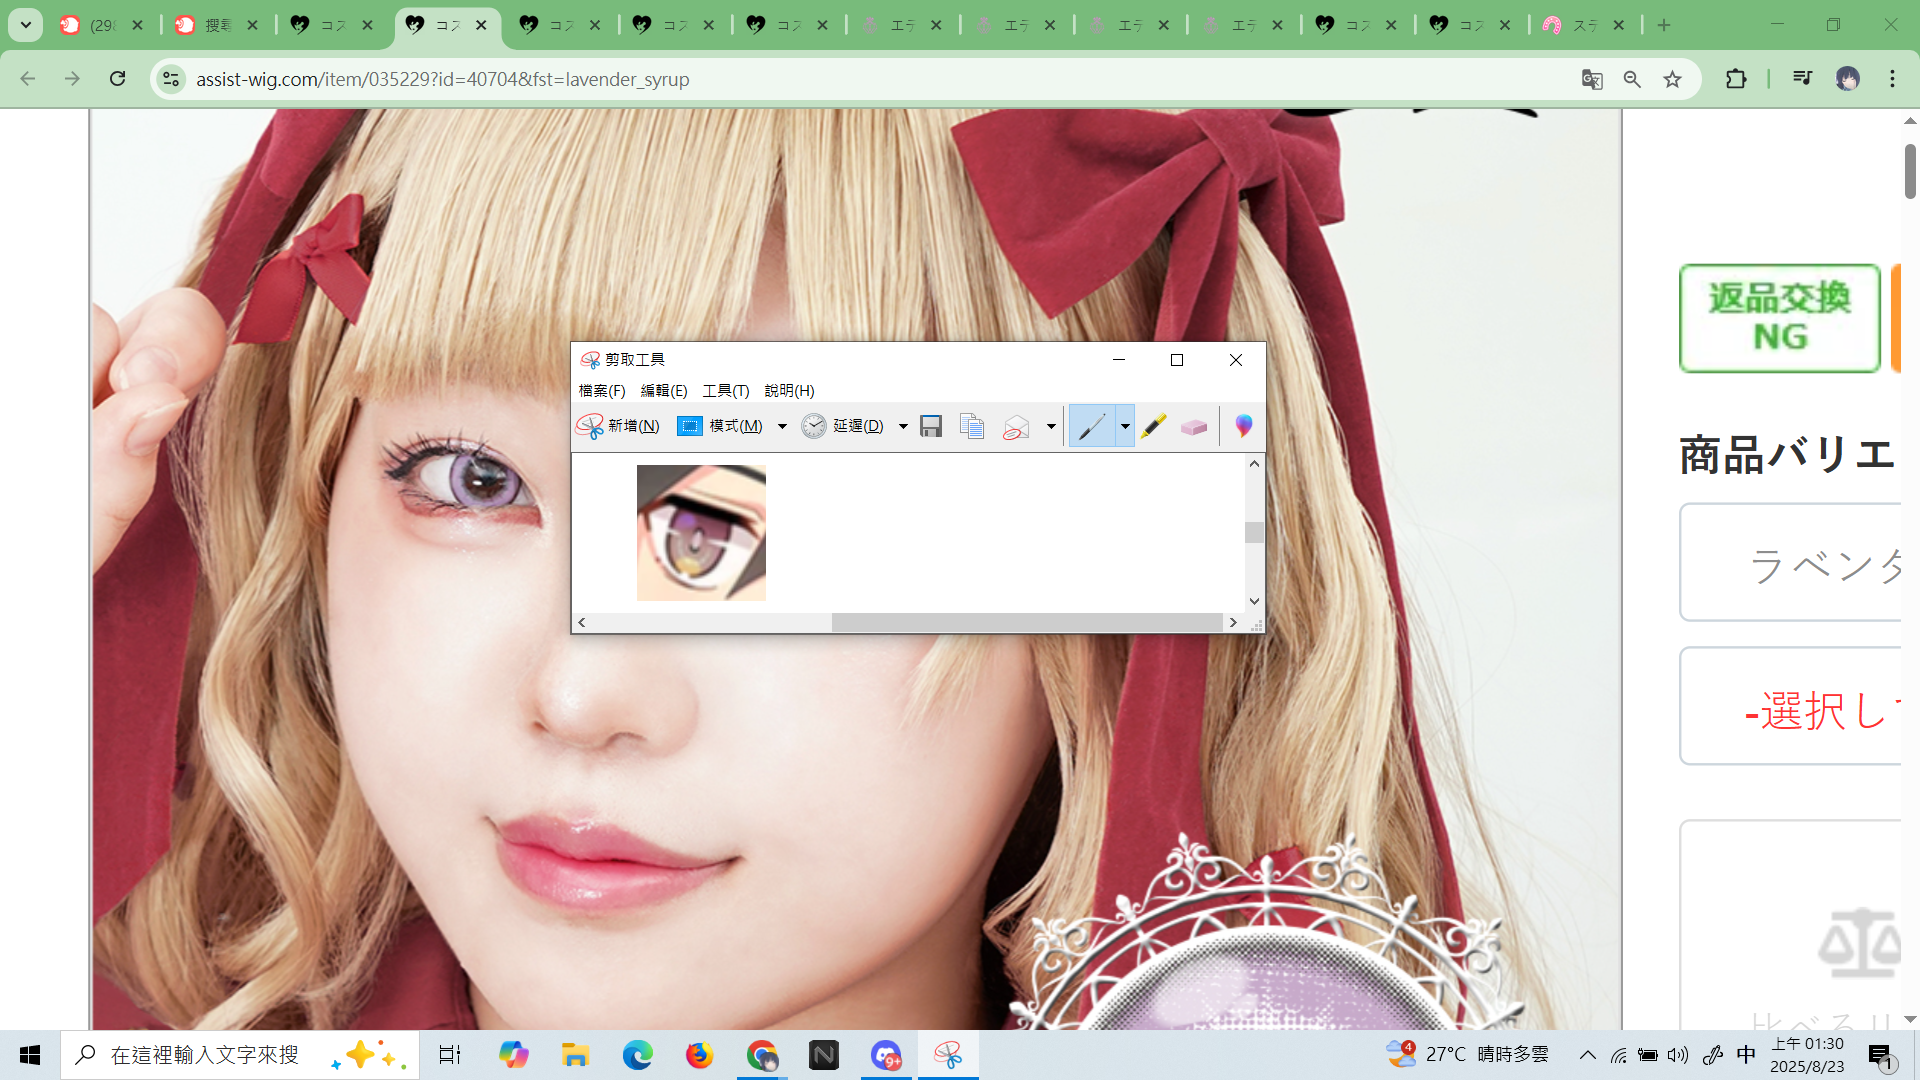This screenshot has height=1080, width=1920.
Task: Save the snip with floppy icon
Action: click(x=931, y=426)
